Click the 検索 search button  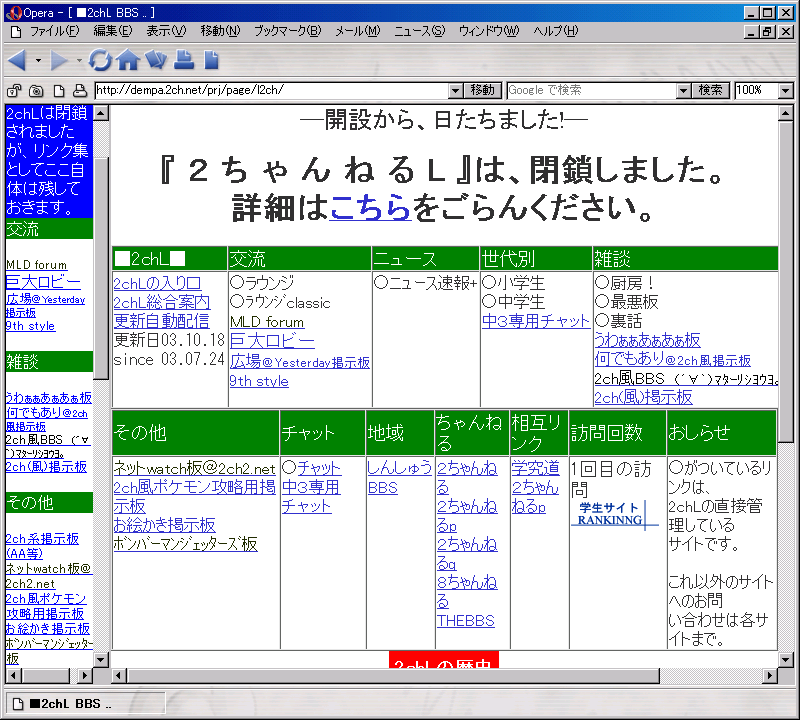(711, 91)
